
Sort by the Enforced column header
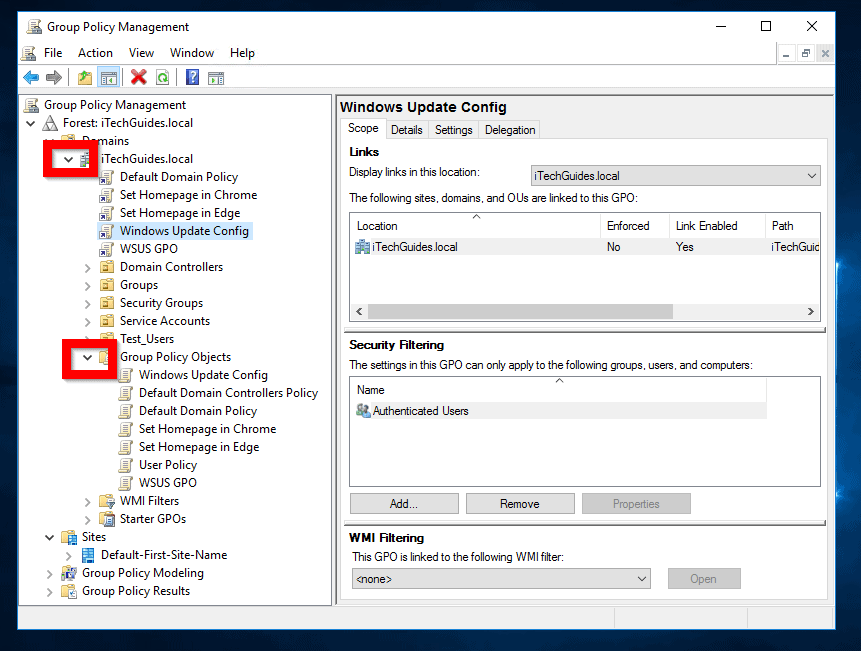[635, 226]
